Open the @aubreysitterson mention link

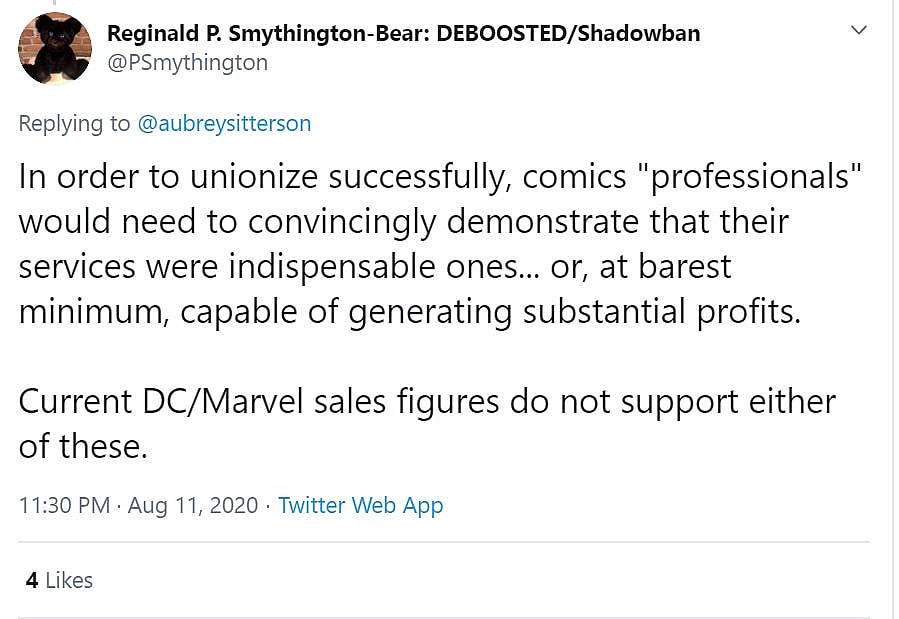pos(224,123)
